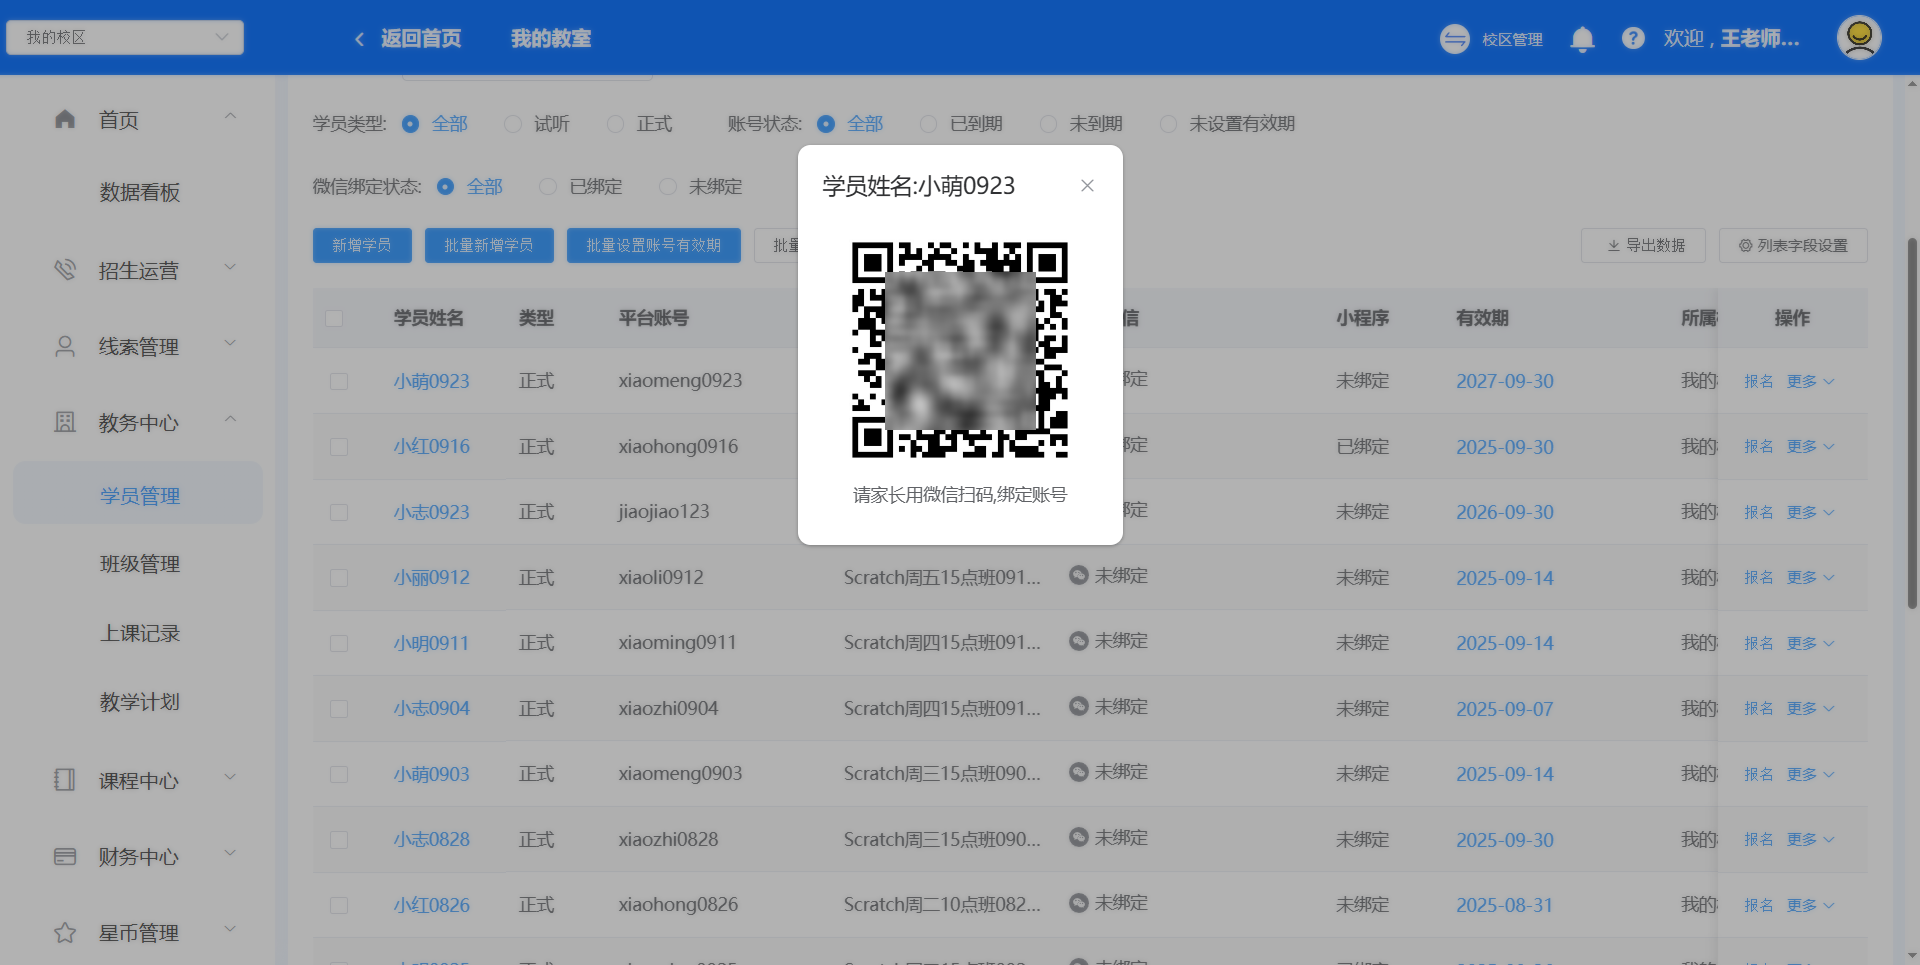The width and height of the screenshot is (1920, 965).
Task: Open 数据看板 in the sidebar
Action: (x=139, y=192)
